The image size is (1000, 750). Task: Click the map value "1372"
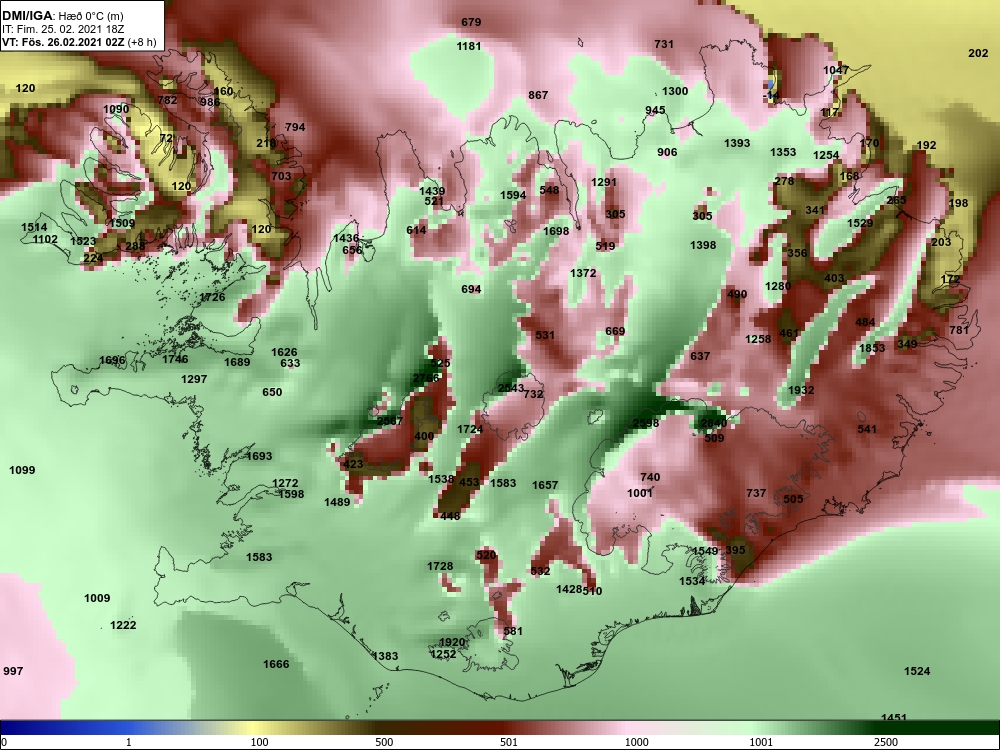[x=583, y=274]
